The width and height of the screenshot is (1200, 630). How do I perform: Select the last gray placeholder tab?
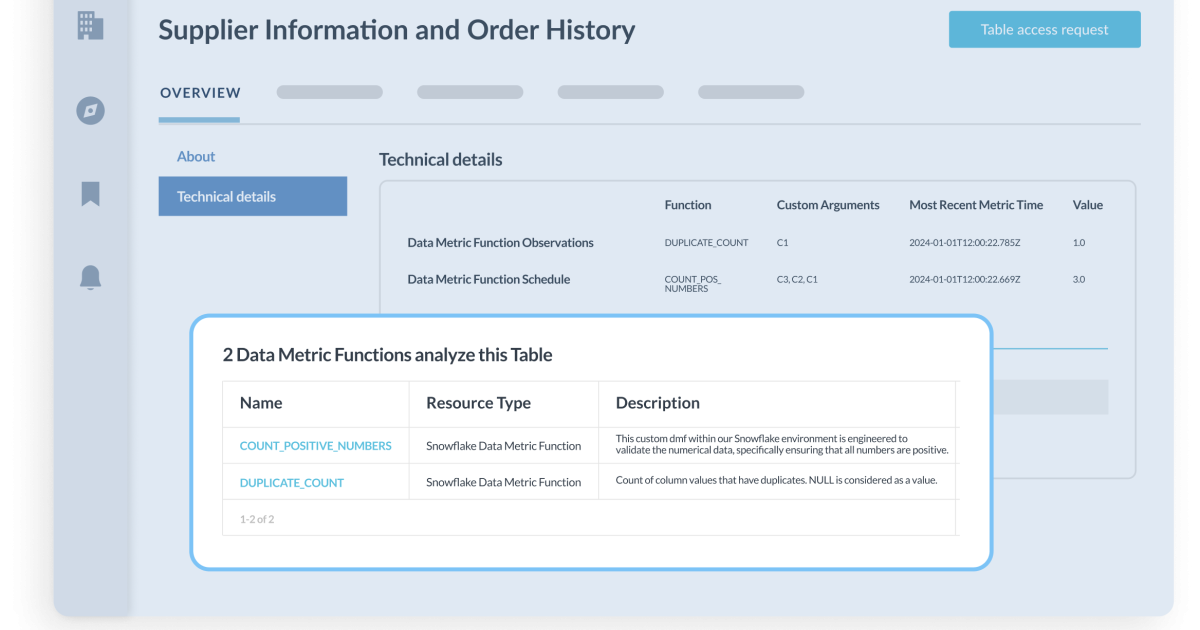click(x=750, y=92)
